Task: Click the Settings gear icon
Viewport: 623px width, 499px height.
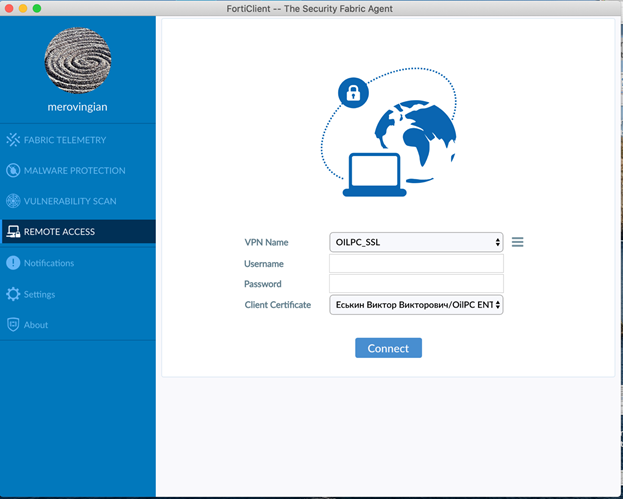Action: [13, 294]
